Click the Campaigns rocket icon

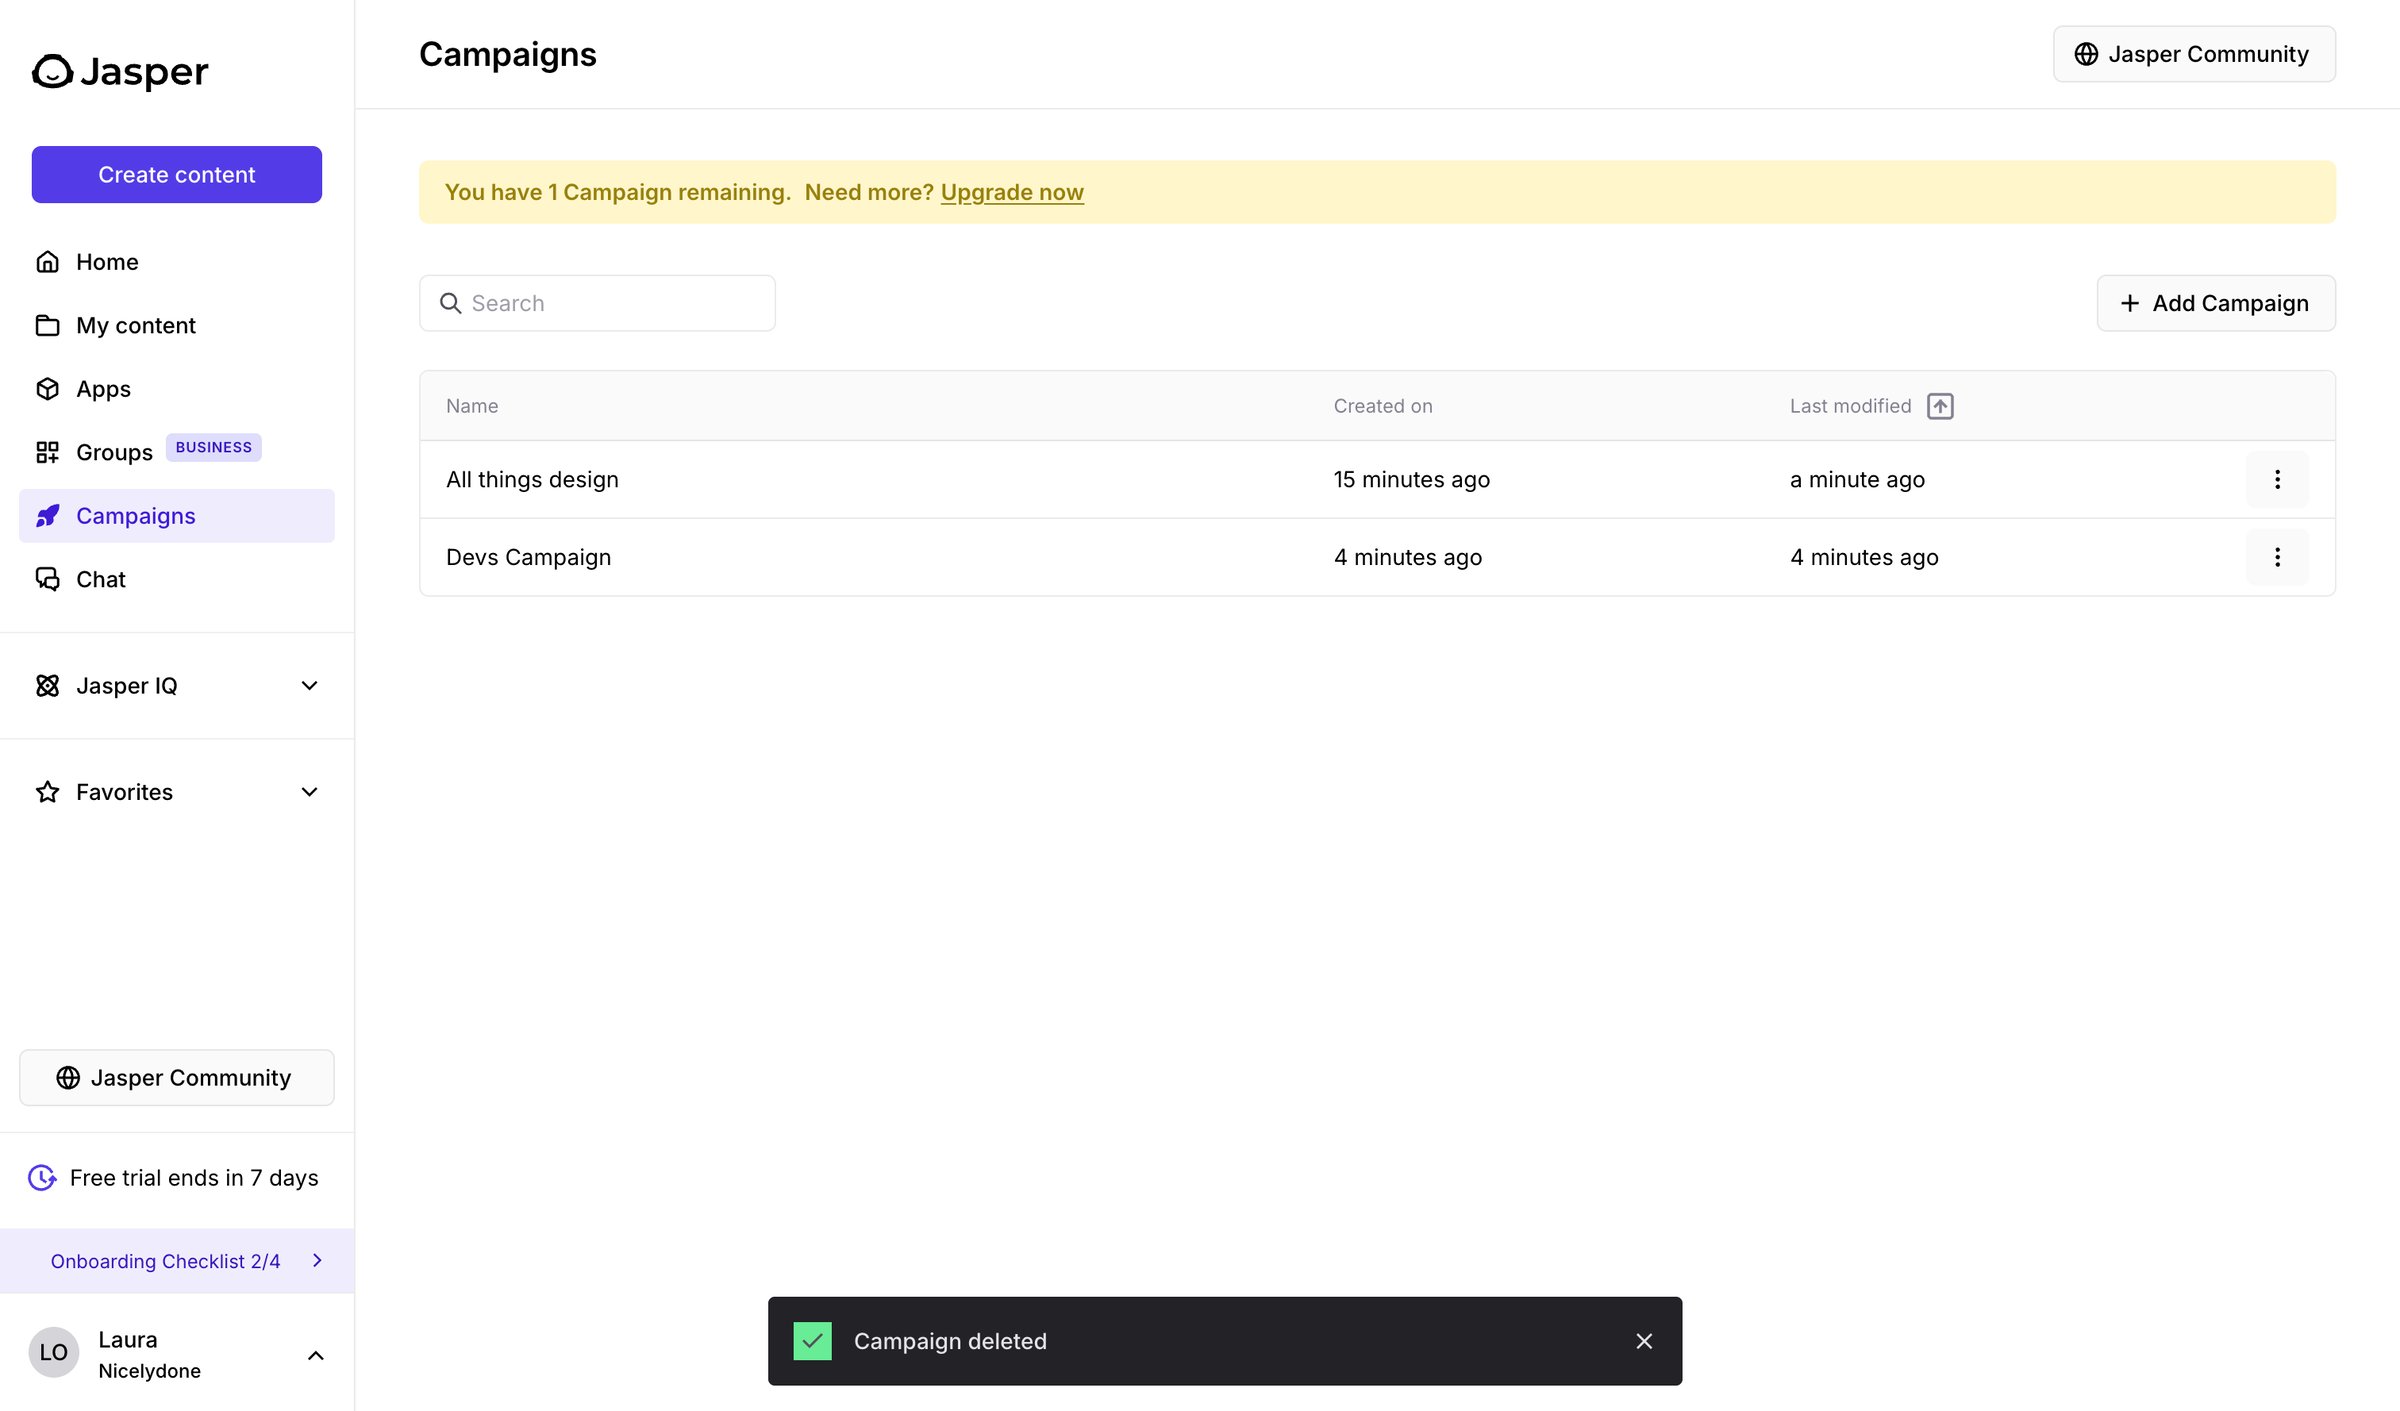47,516
